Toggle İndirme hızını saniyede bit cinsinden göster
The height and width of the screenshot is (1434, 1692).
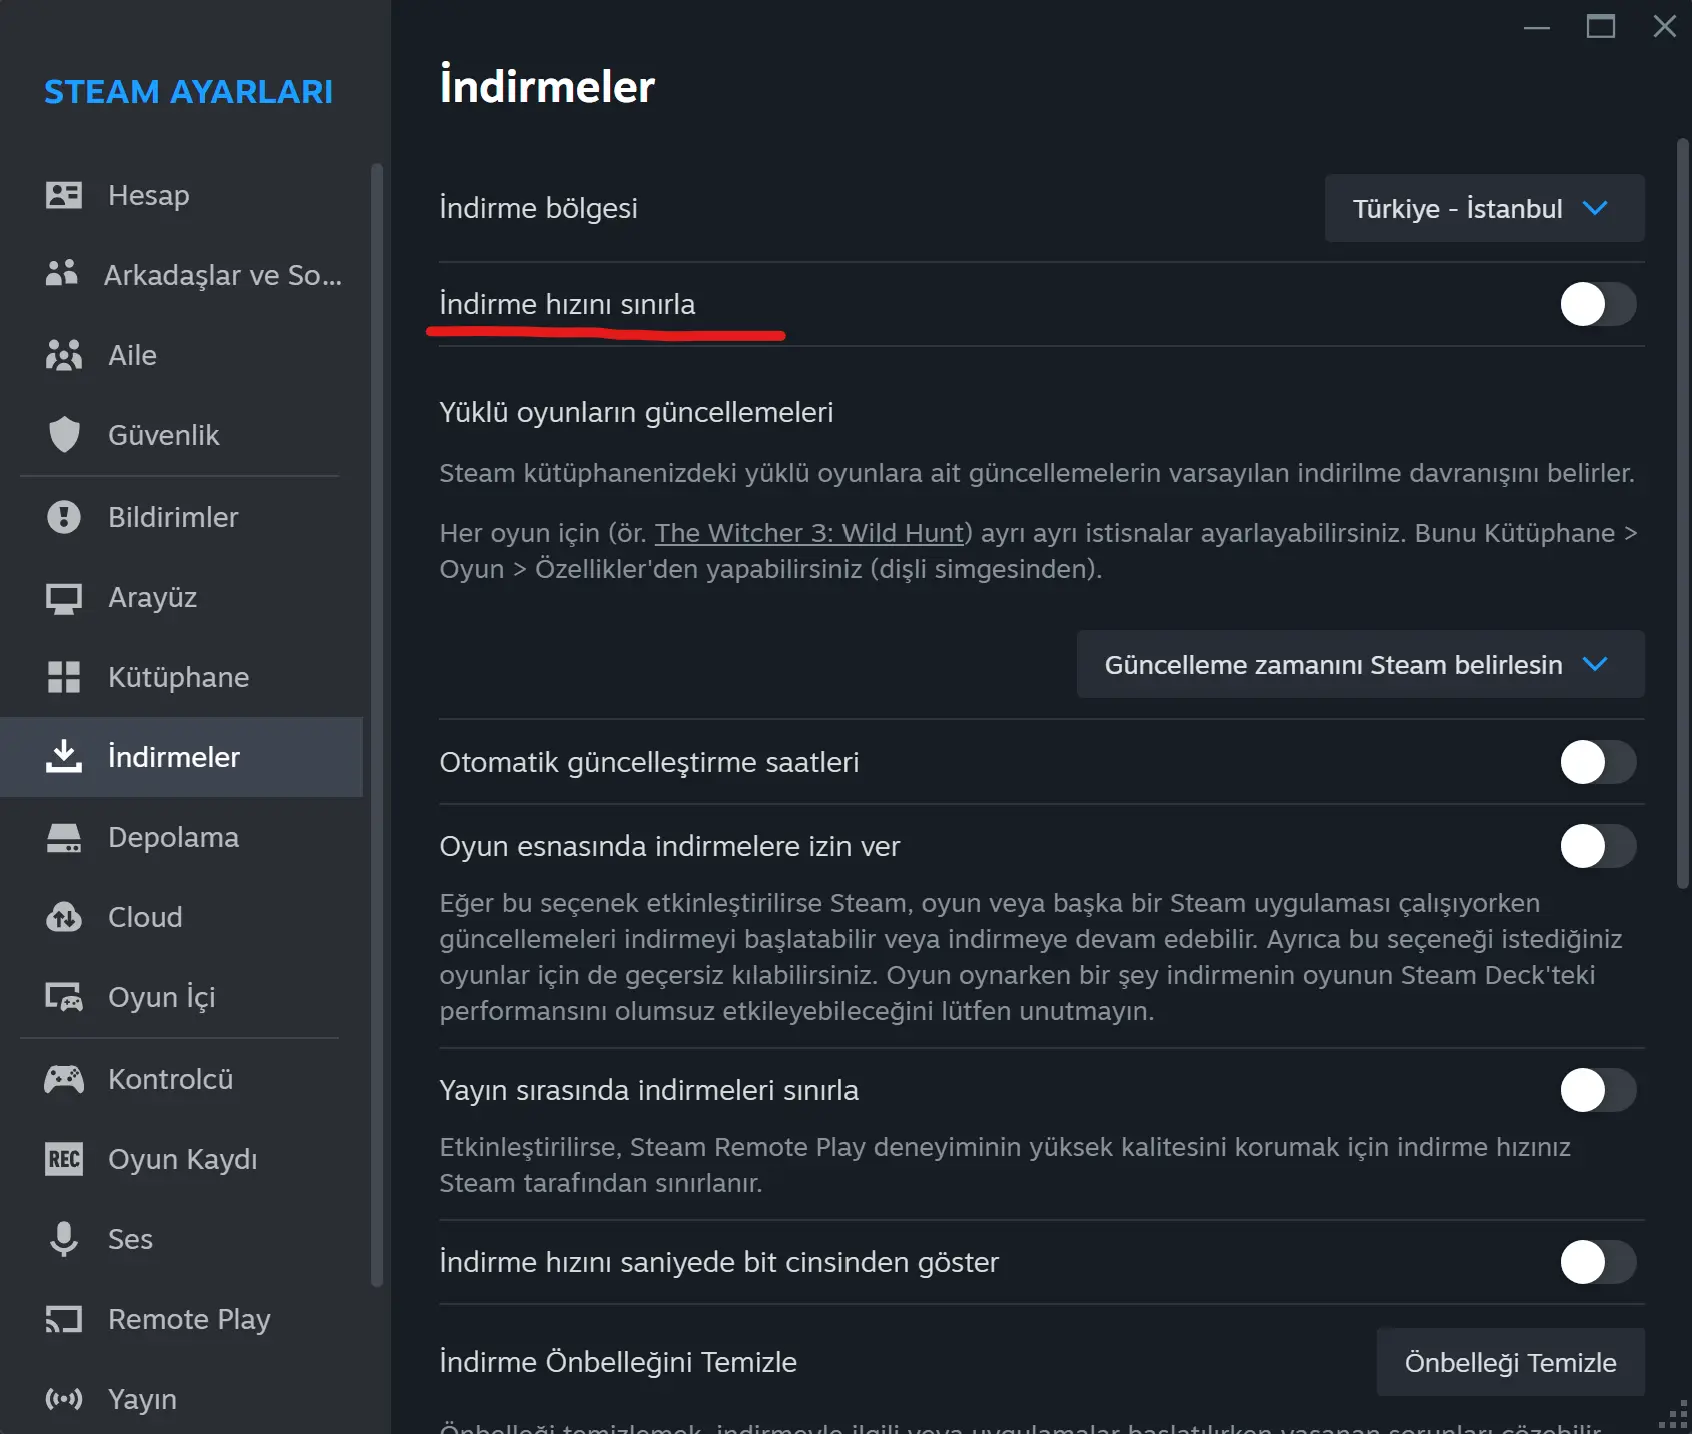click(1598, 1262)
